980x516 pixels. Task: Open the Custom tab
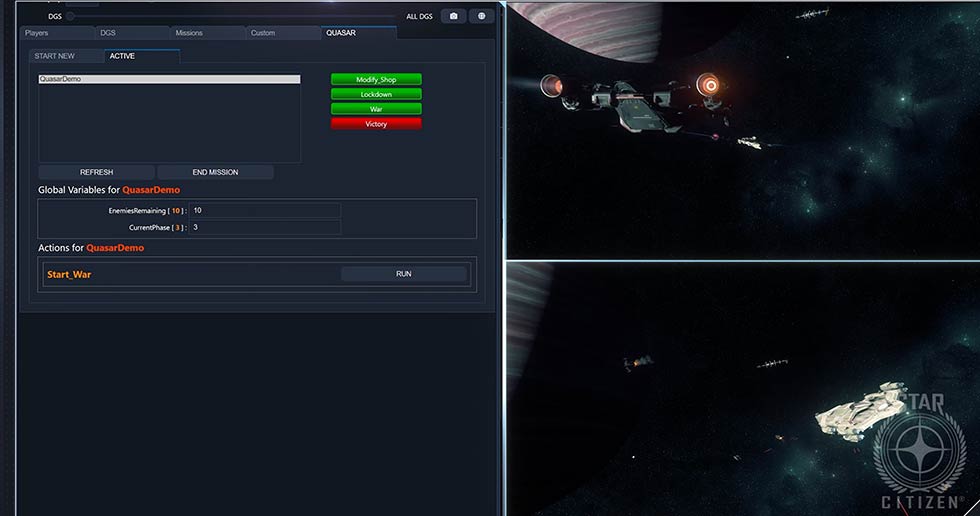click(283, 33)
